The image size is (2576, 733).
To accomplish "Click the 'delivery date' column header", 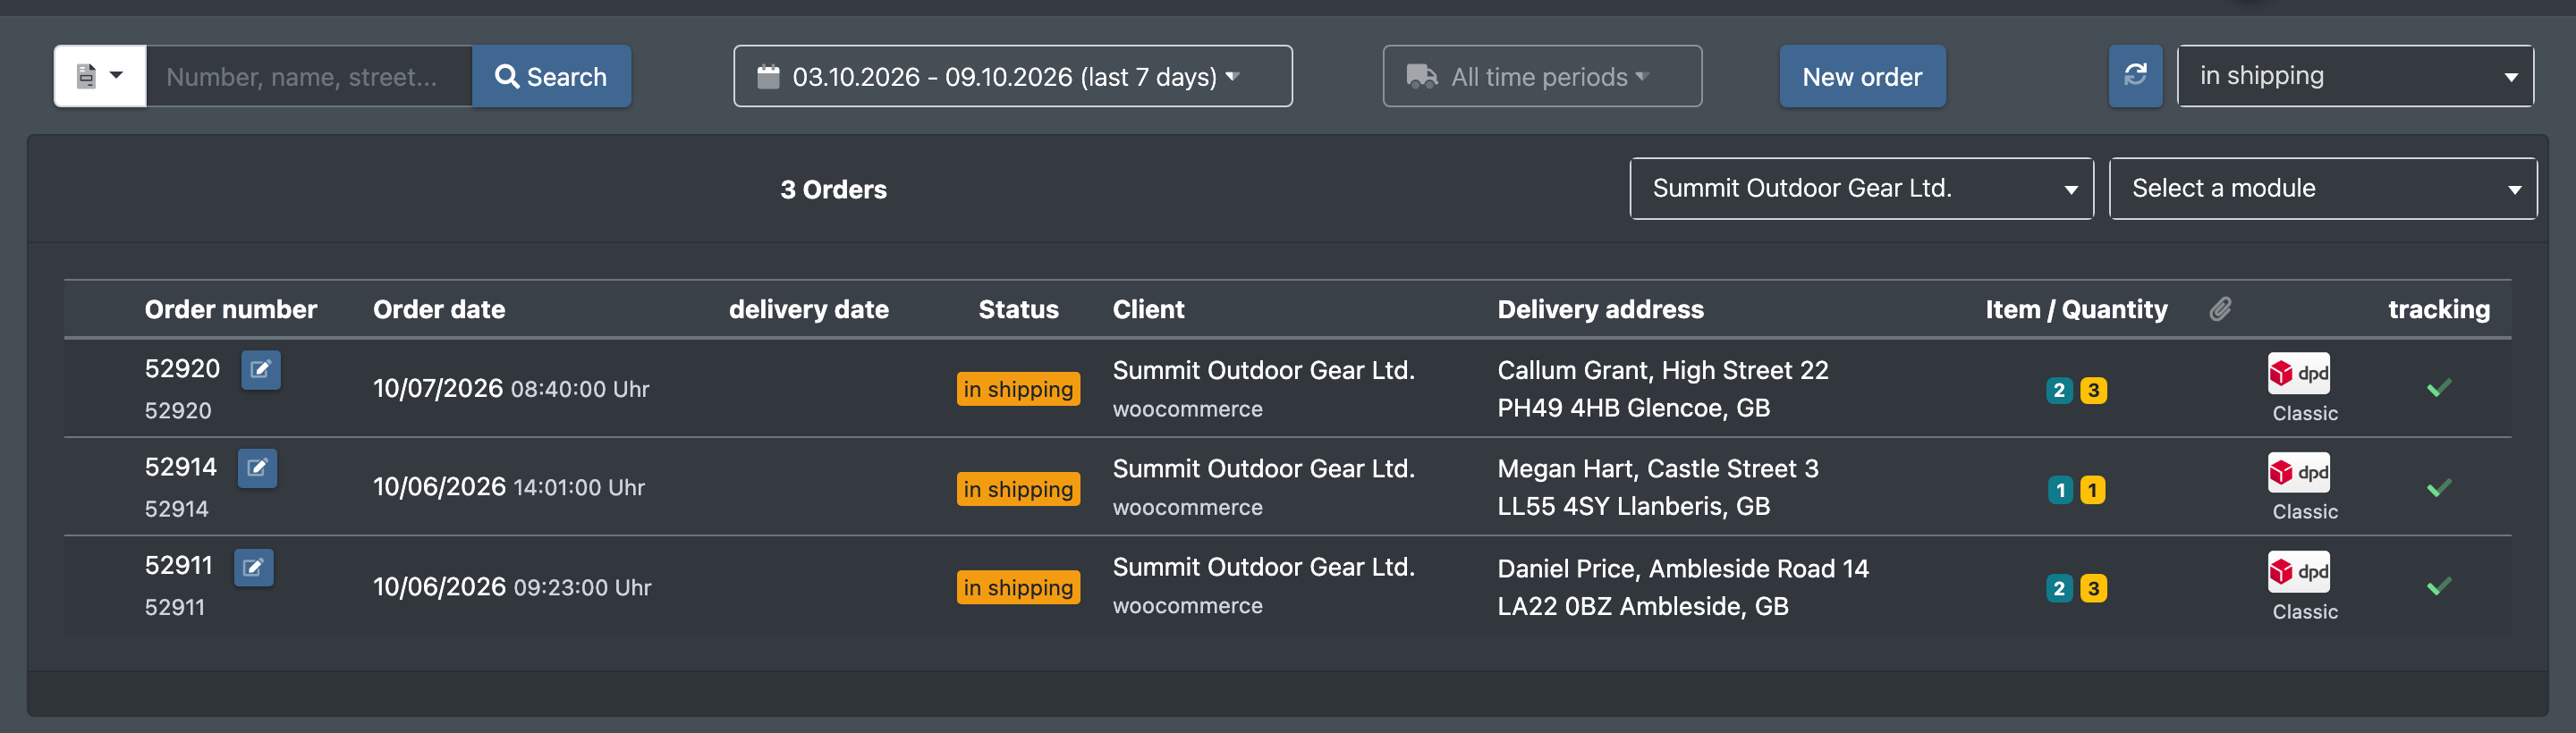I will tap(809, 309).
